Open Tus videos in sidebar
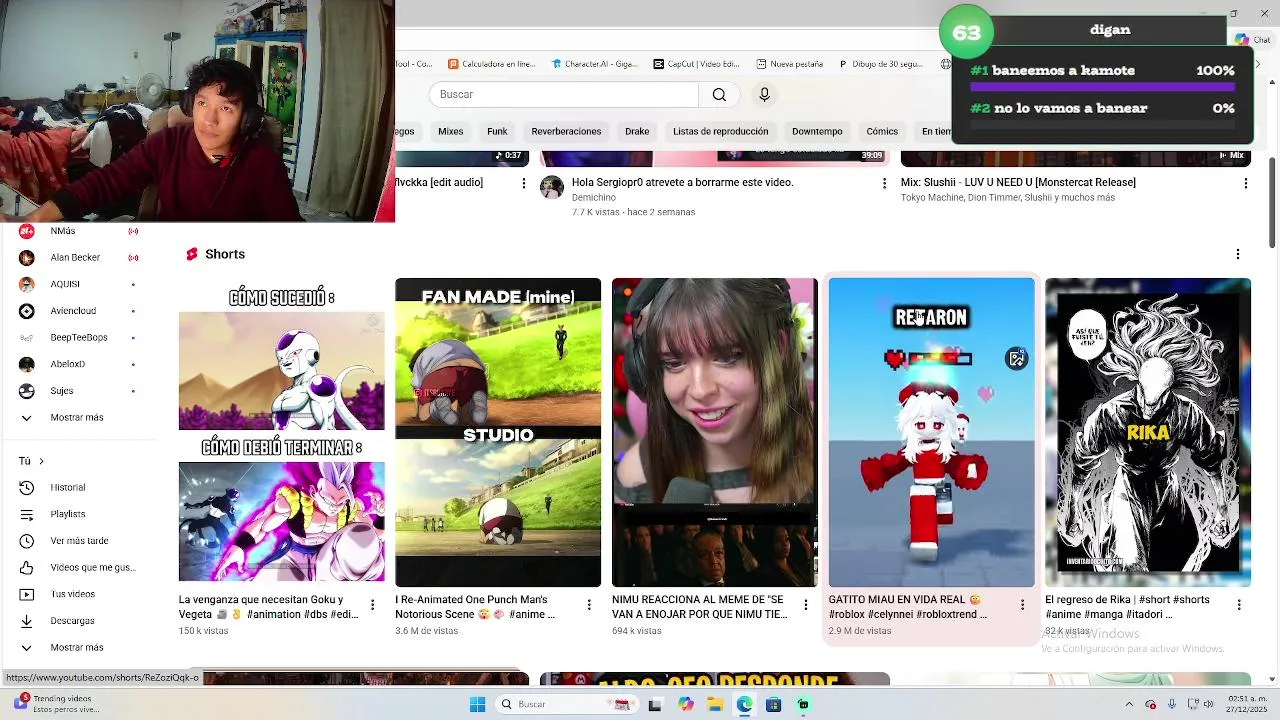 coord(72,594)
